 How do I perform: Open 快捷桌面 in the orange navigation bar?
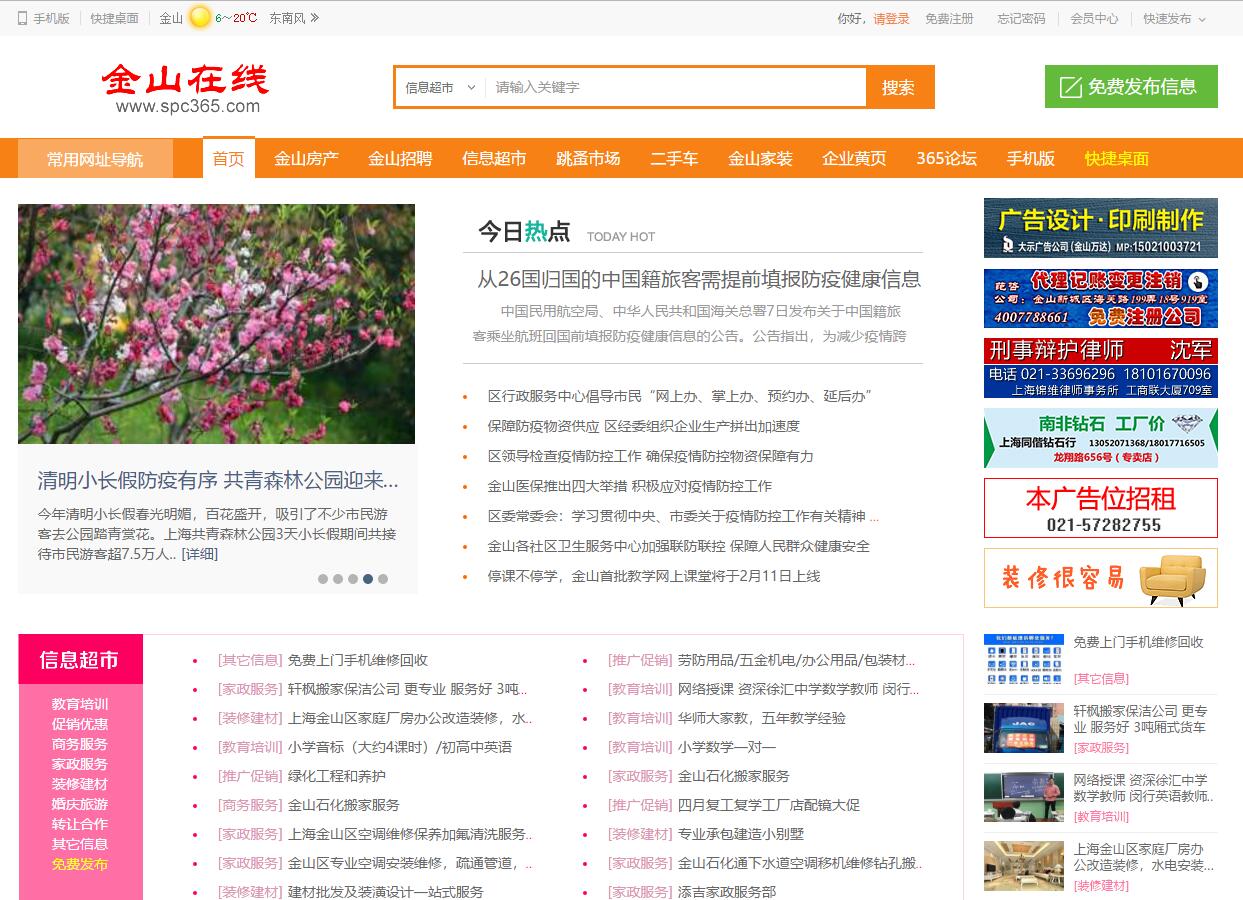point(1116,158)
